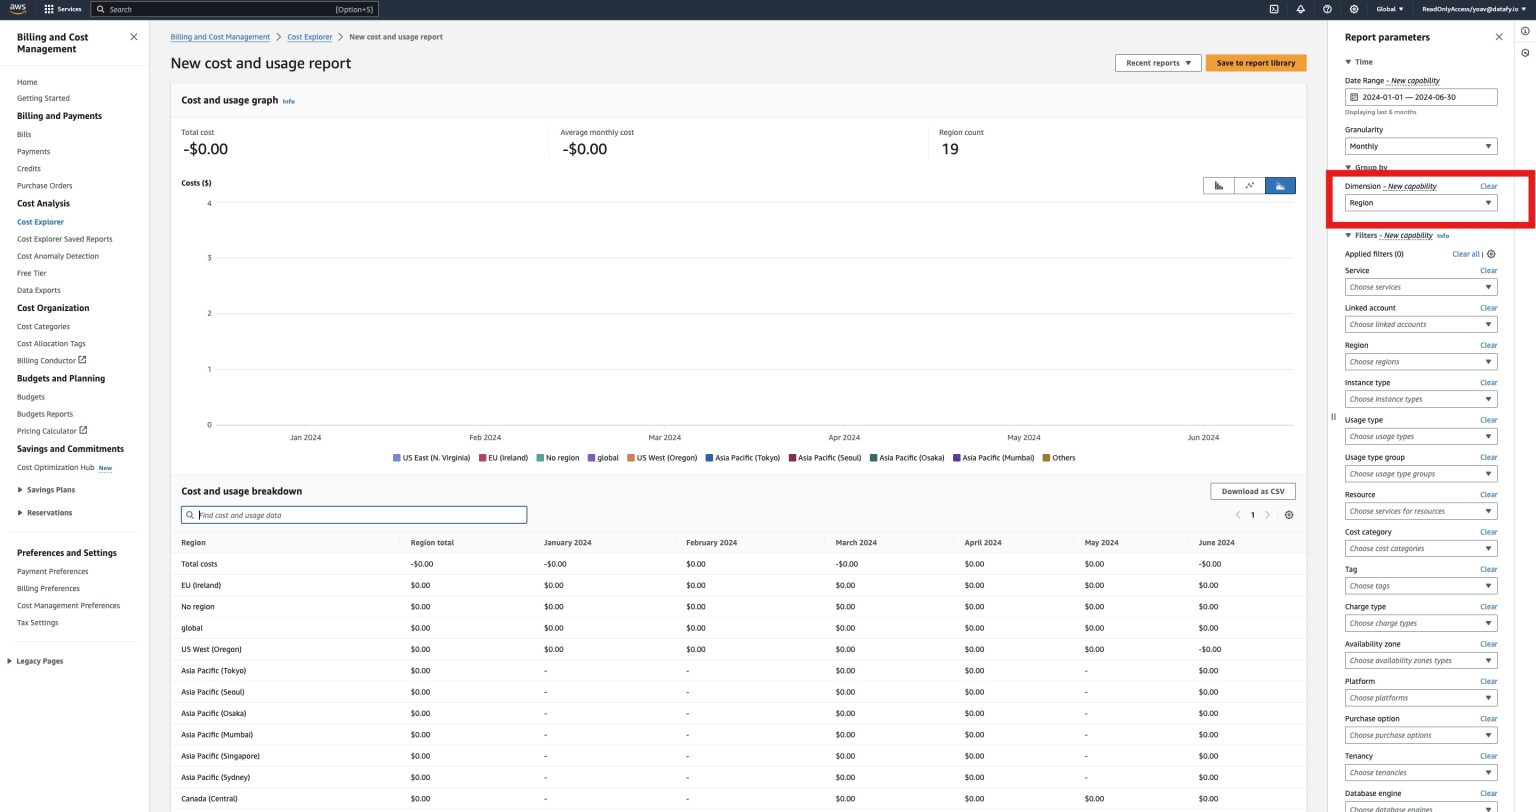This screenshot has height=812, width=1536.
Task: Click the cost and usage search field
Action: click(353, 514)
